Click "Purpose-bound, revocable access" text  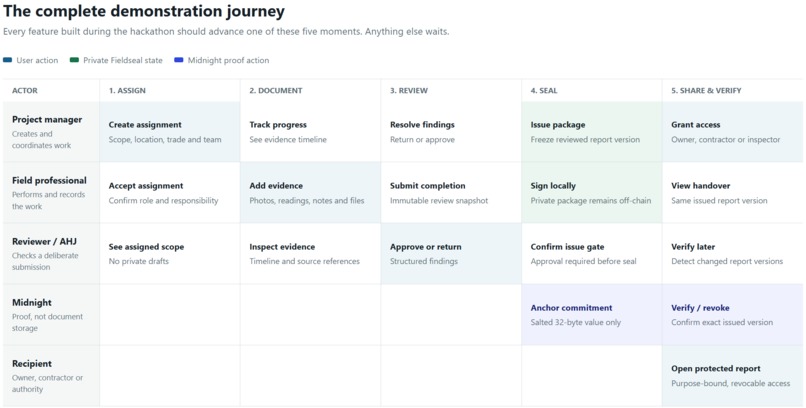pos(730,383)
